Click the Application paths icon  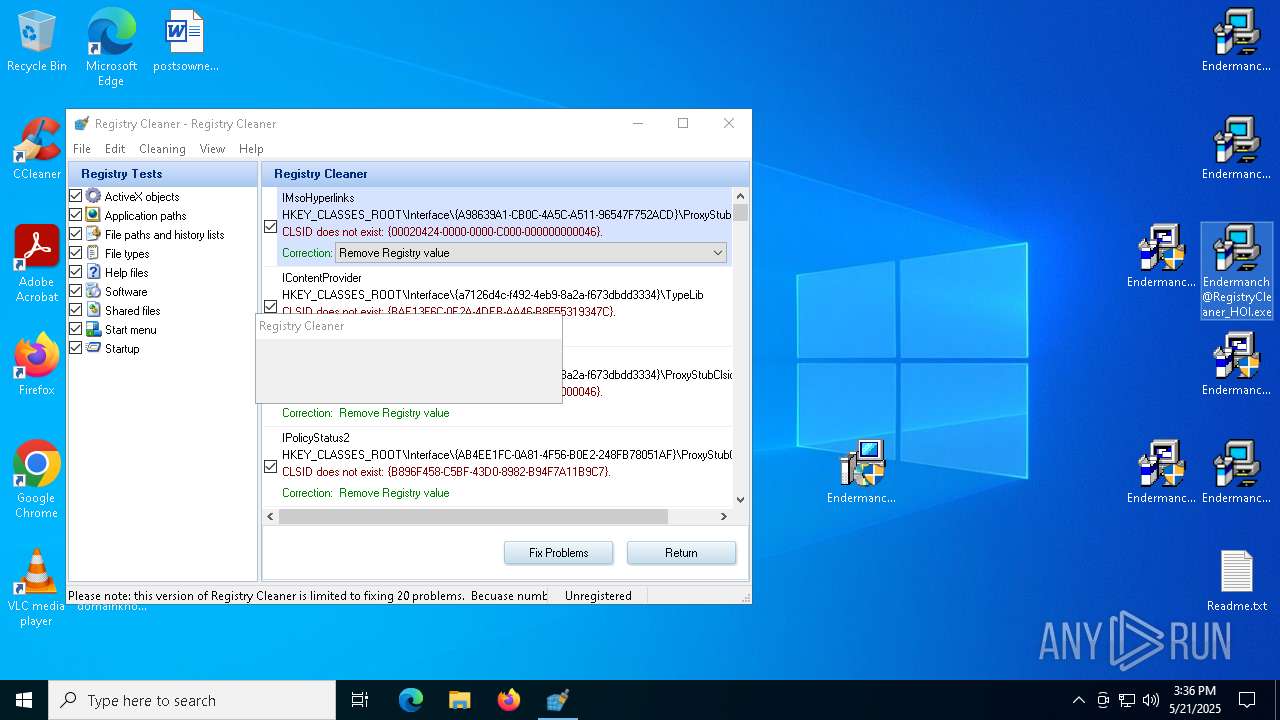point(93,215)
